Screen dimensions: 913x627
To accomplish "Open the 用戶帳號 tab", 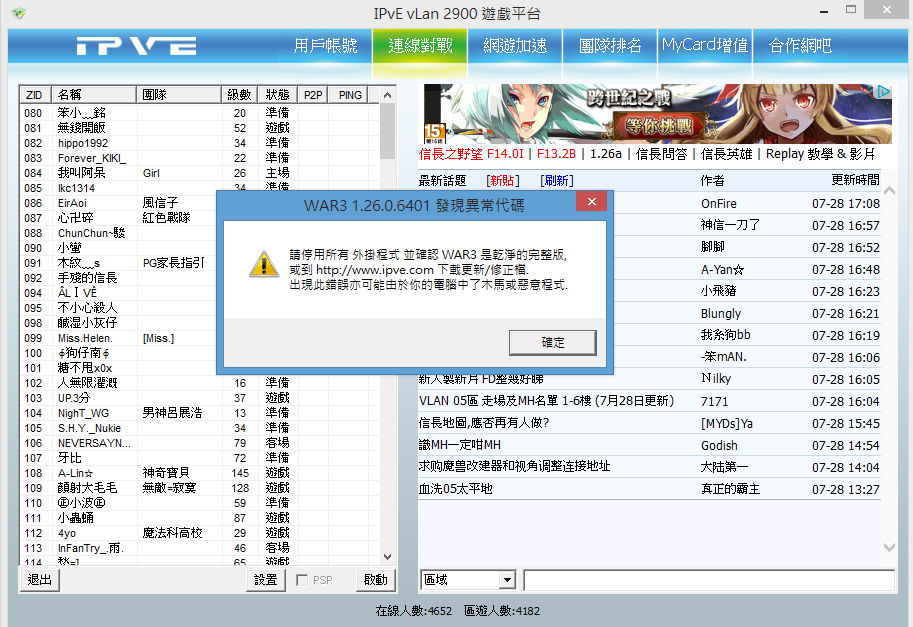I will (325, 45).
